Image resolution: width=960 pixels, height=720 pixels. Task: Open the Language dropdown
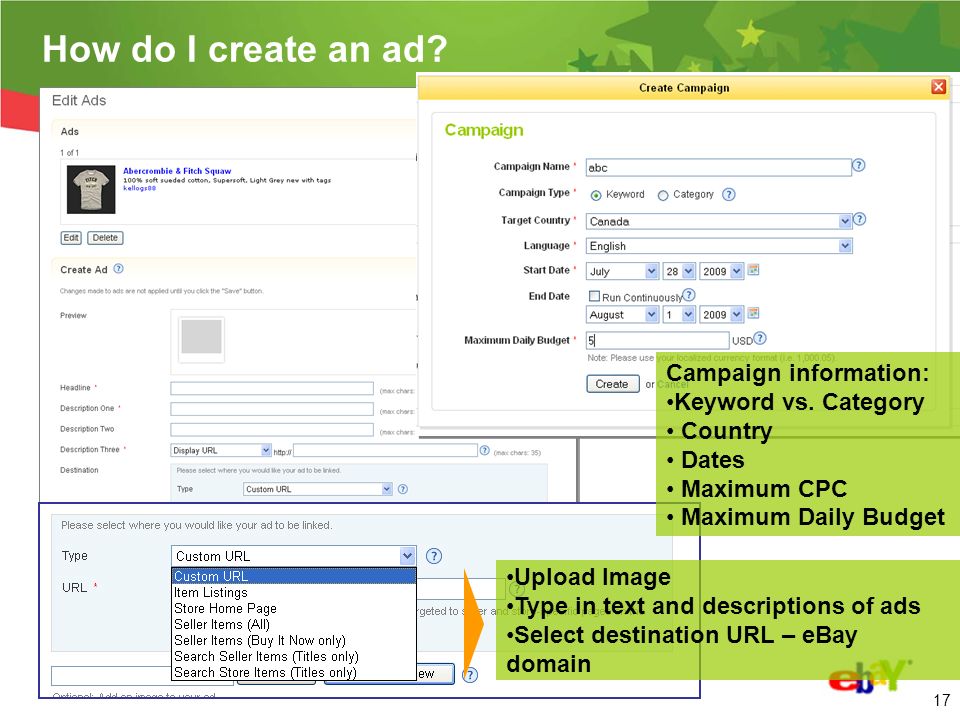tap(719, 246)
